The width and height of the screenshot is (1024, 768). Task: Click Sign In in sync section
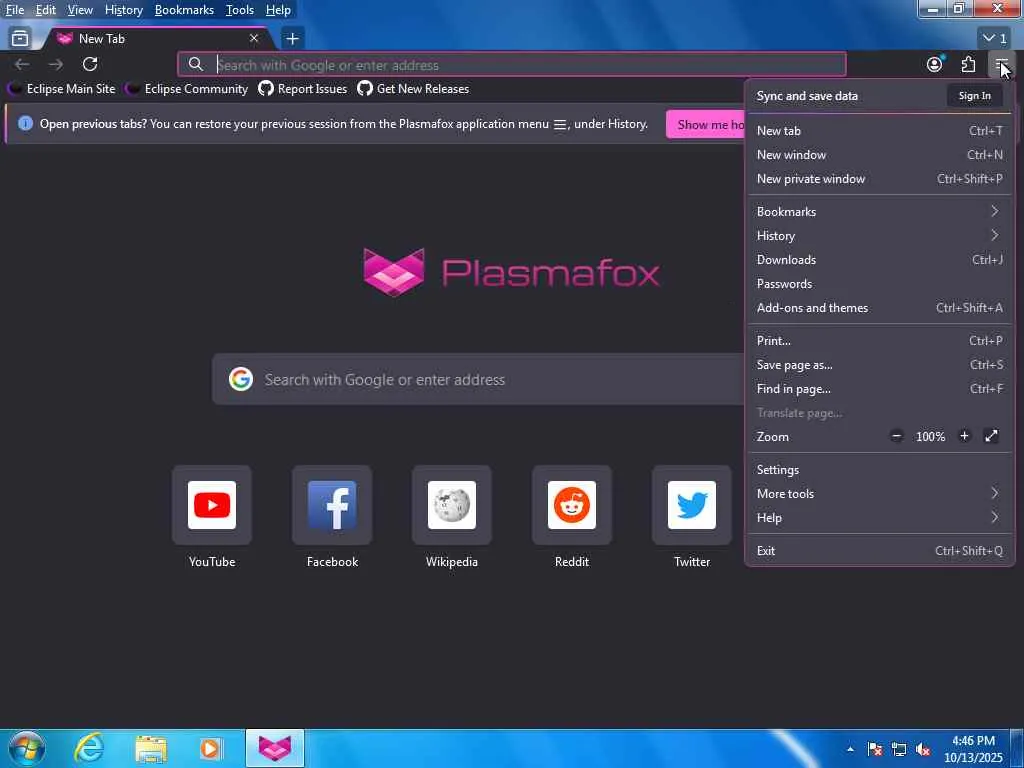(974, 96)
